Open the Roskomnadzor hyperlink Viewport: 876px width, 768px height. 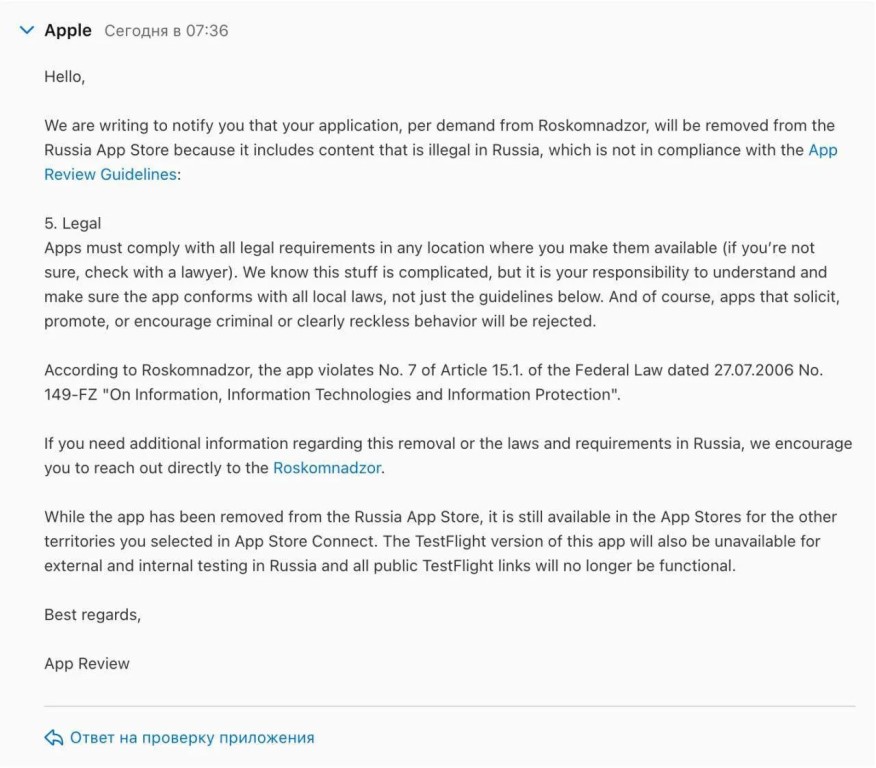tap(327, 468)
